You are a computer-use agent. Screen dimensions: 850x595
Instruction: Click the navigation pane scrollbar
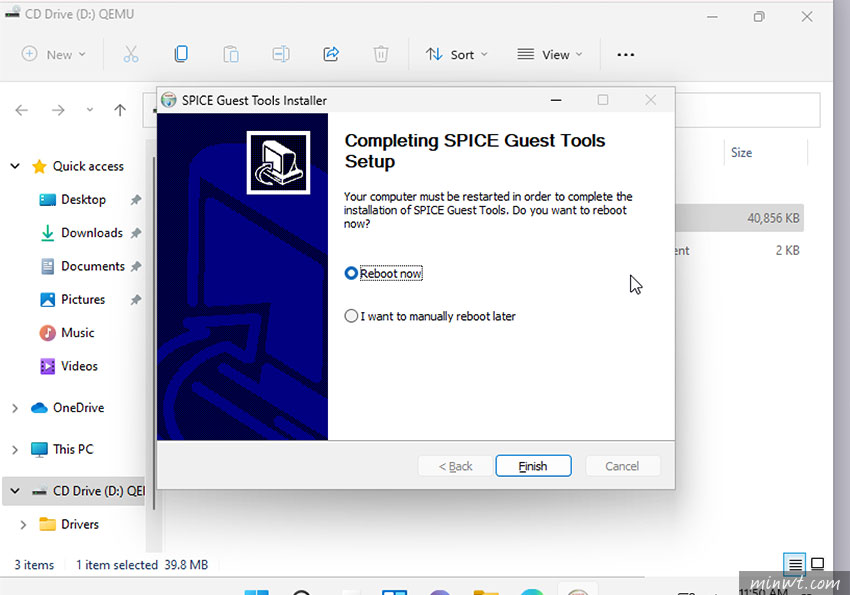click(x=154, y=333)
